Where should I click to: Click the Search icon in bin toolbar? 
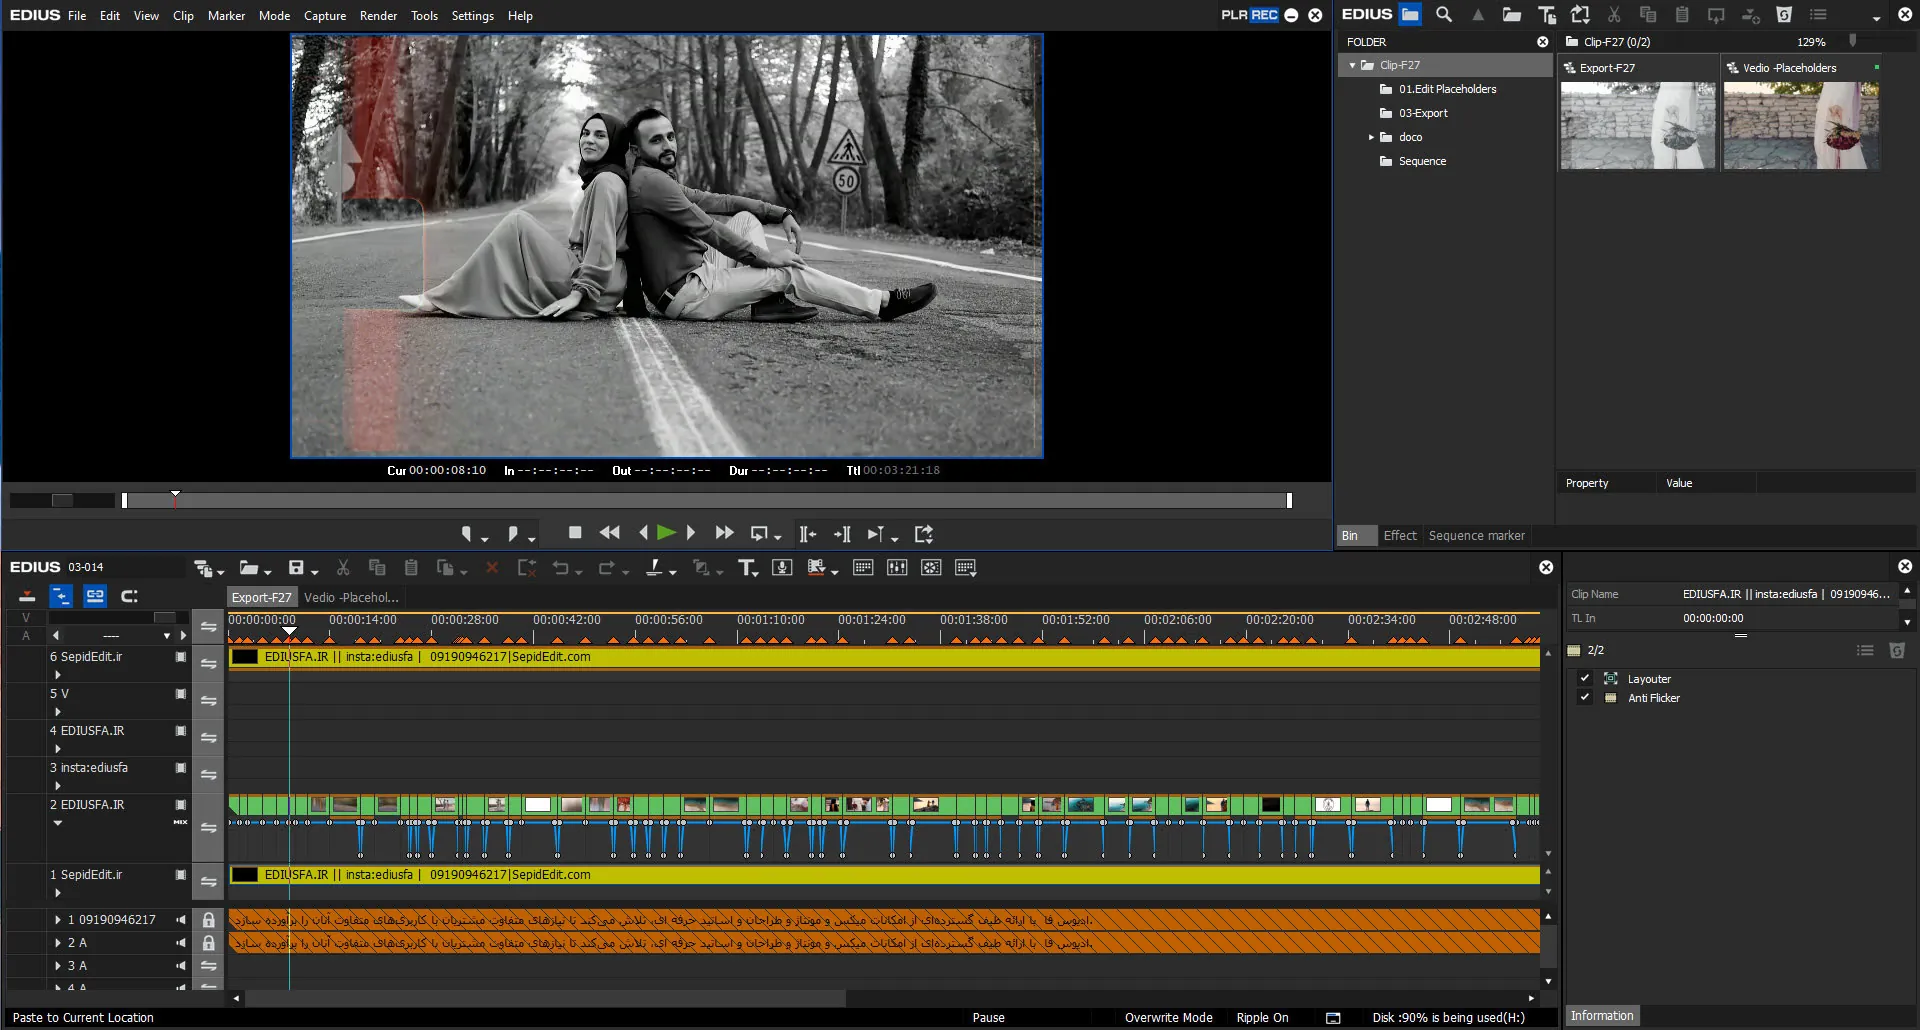point(1444,15)
